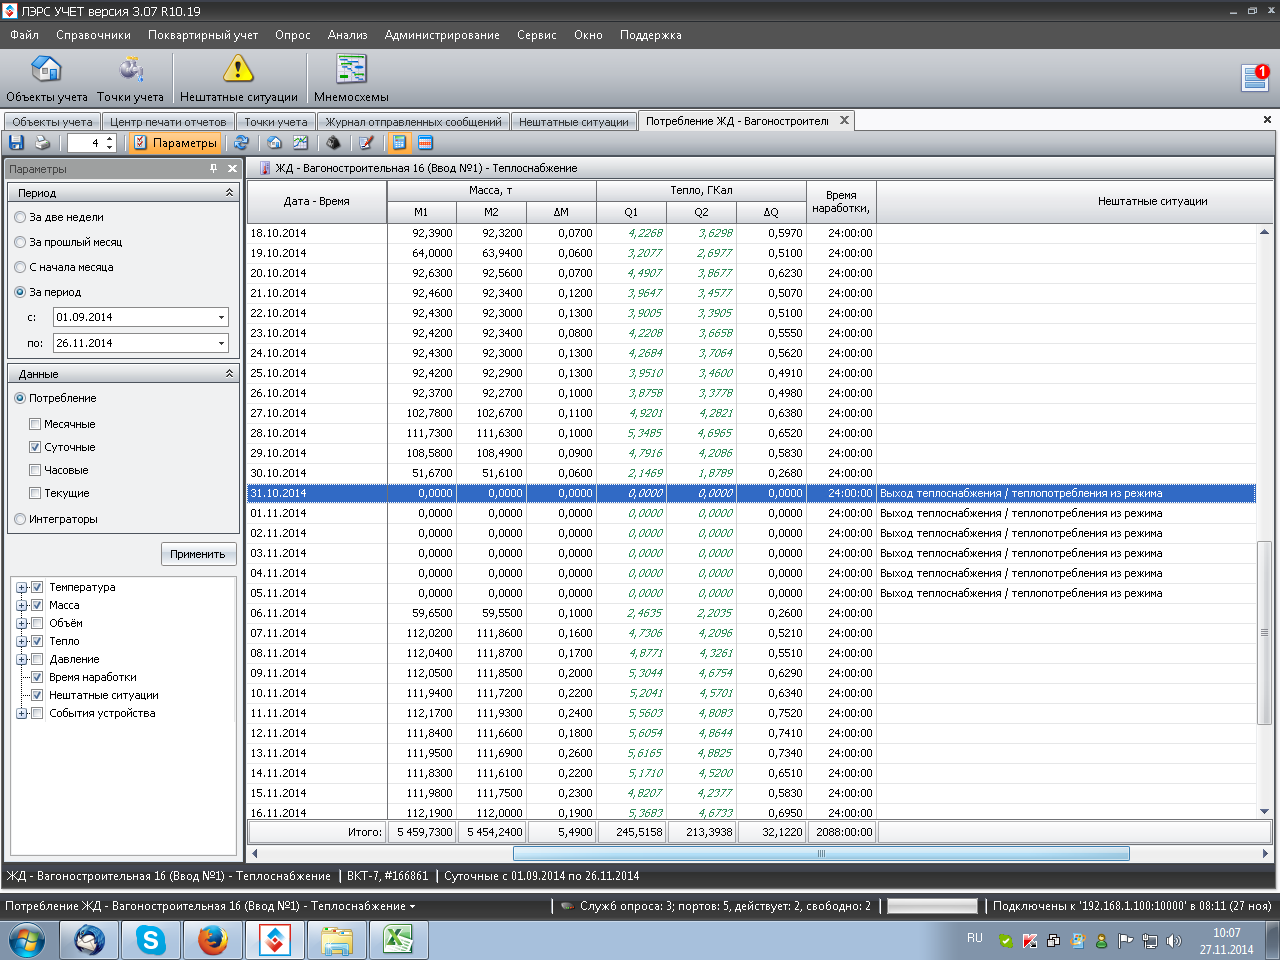Screen dimensions: 1280x960
Task: Click the blue-red table layout icon
Action: click(425, 143)
